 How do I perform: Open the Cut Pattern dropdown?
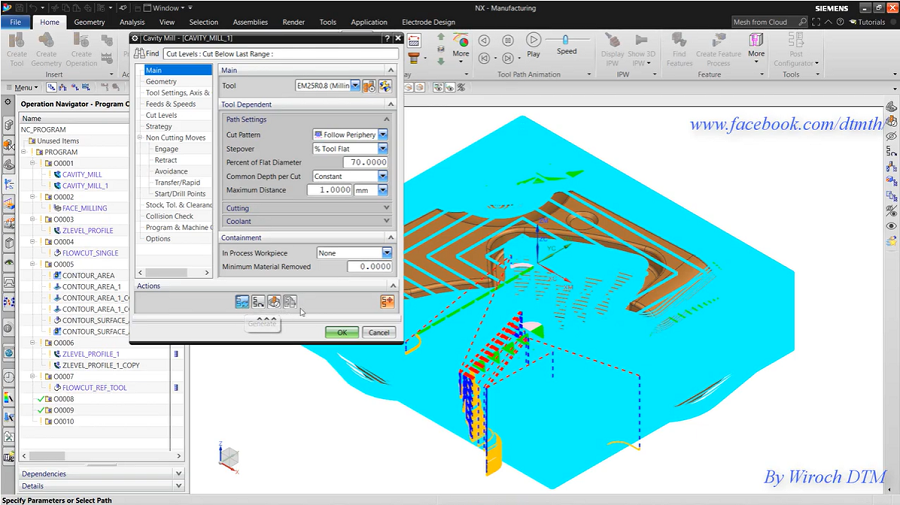click(383, 134)
